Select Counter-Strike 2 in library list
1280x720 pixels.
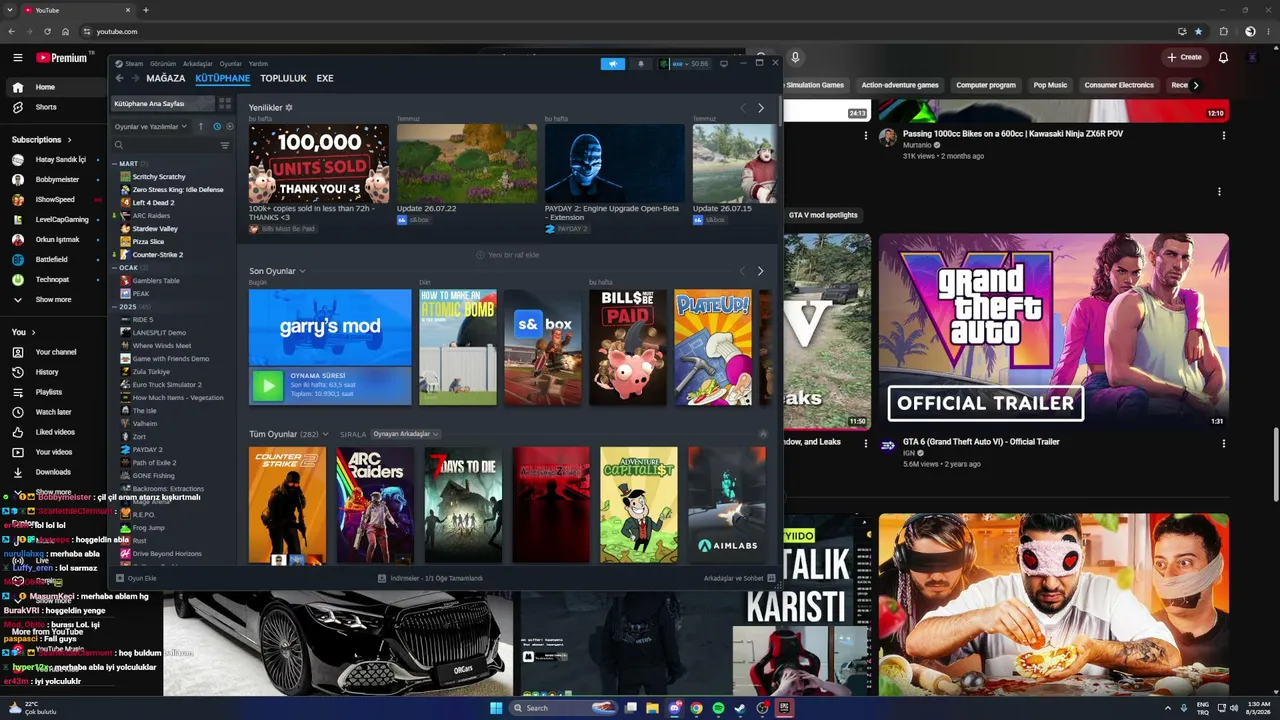pyautogui.click(x=157, y=255)
